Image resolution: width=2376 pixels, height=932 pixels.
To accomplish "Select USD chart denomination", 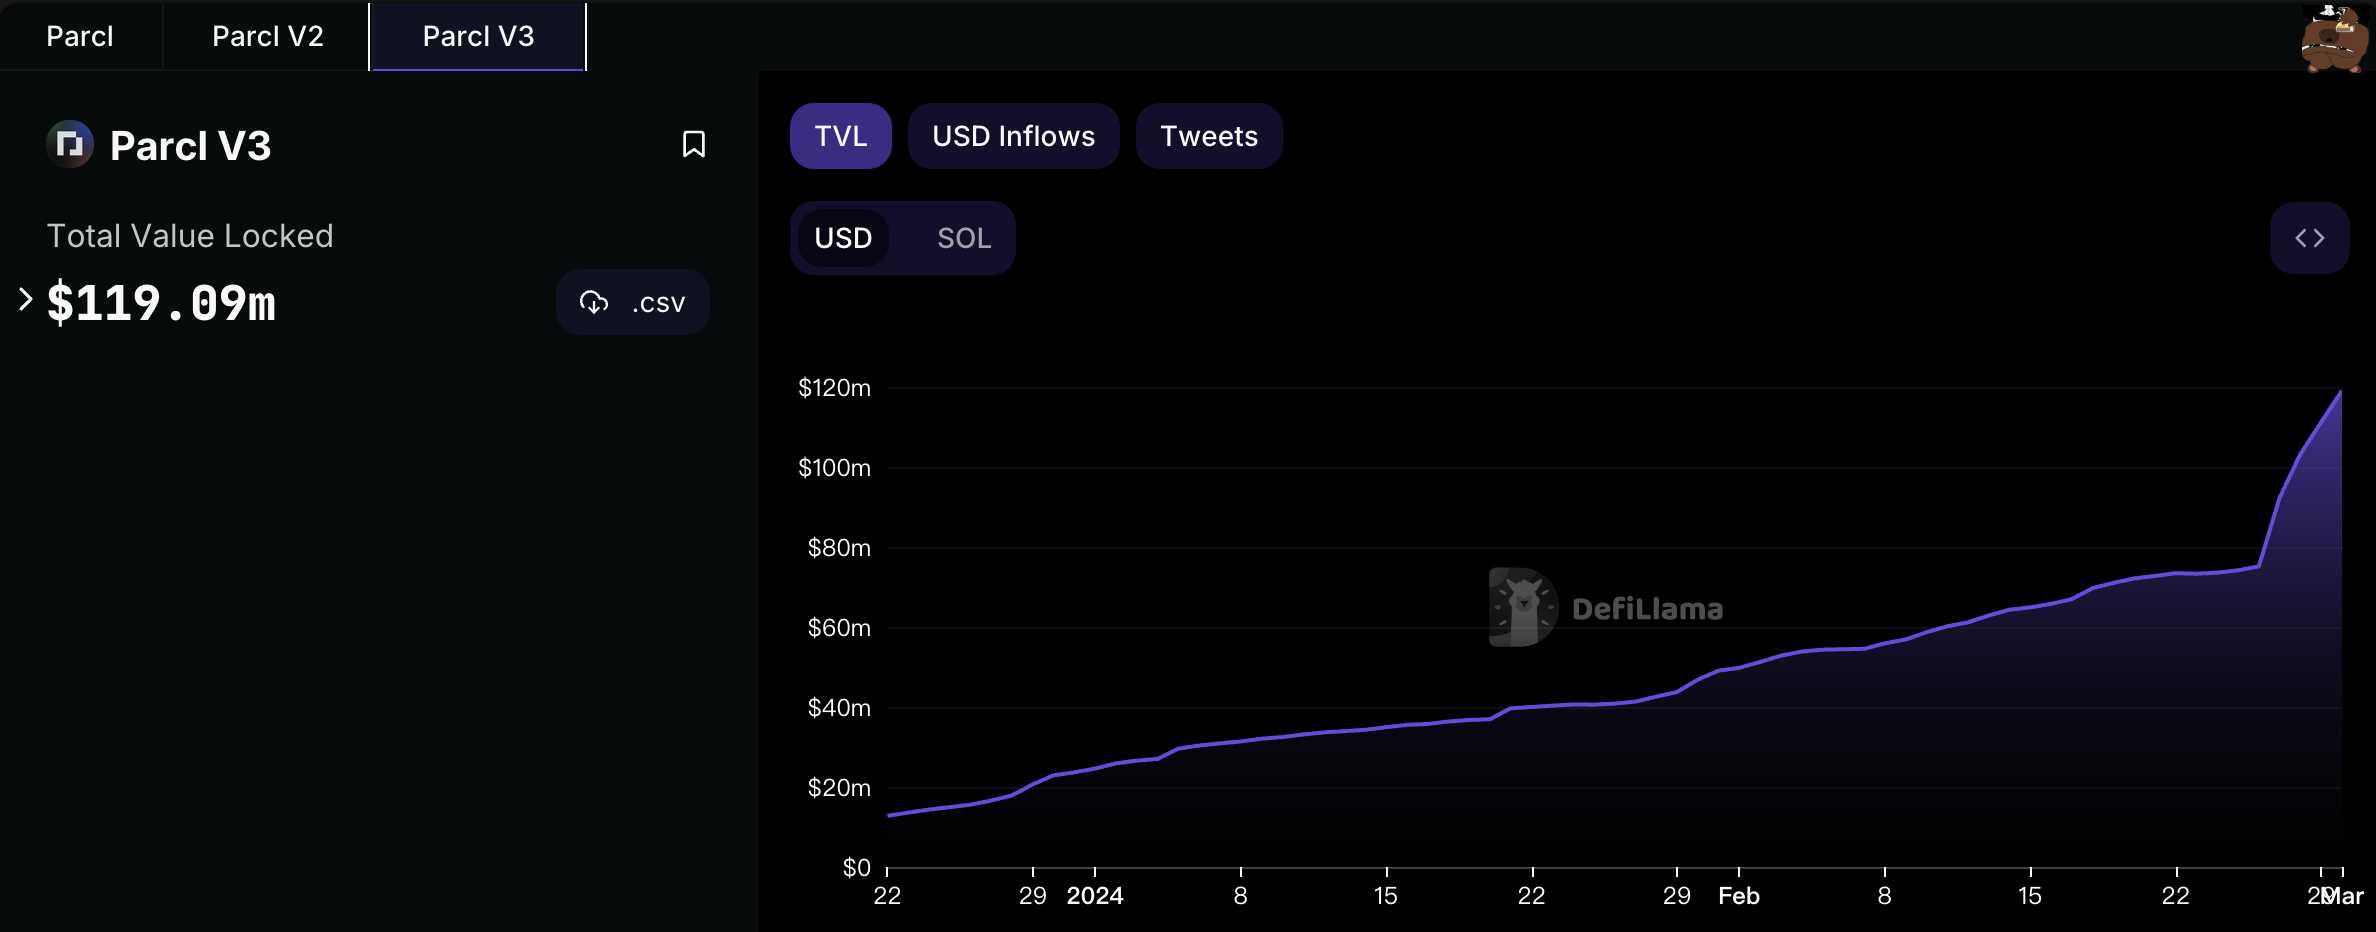I will coord(843,238).
